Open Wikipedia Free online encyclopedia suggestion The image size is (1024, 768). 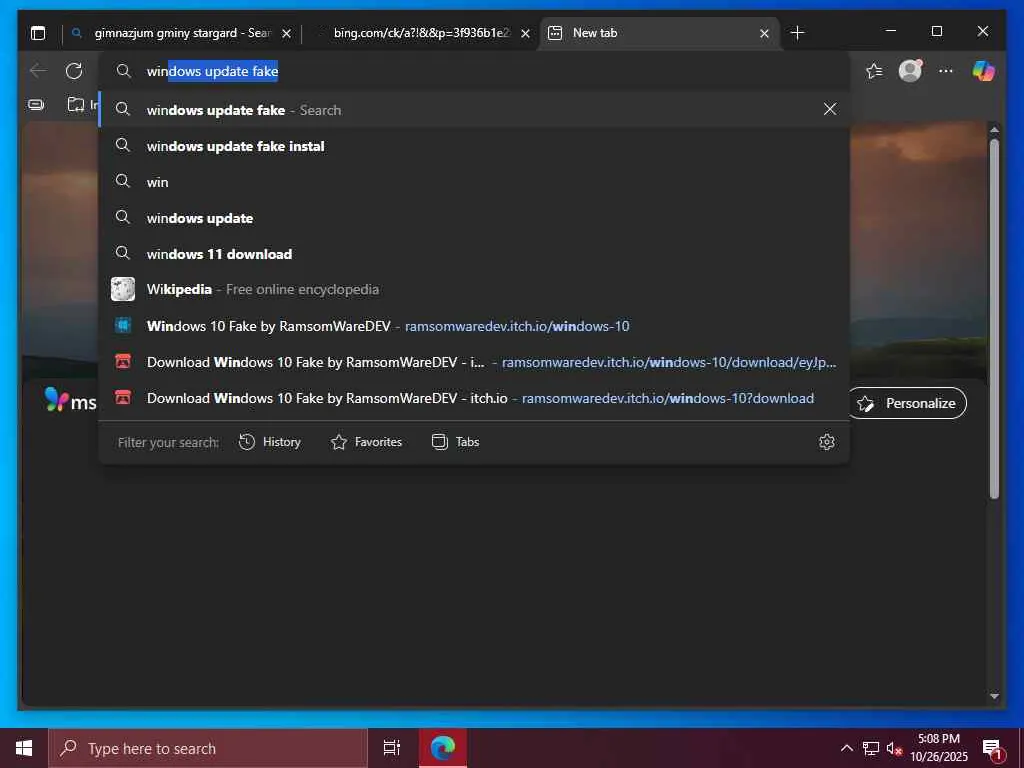[x=474, y=289]
